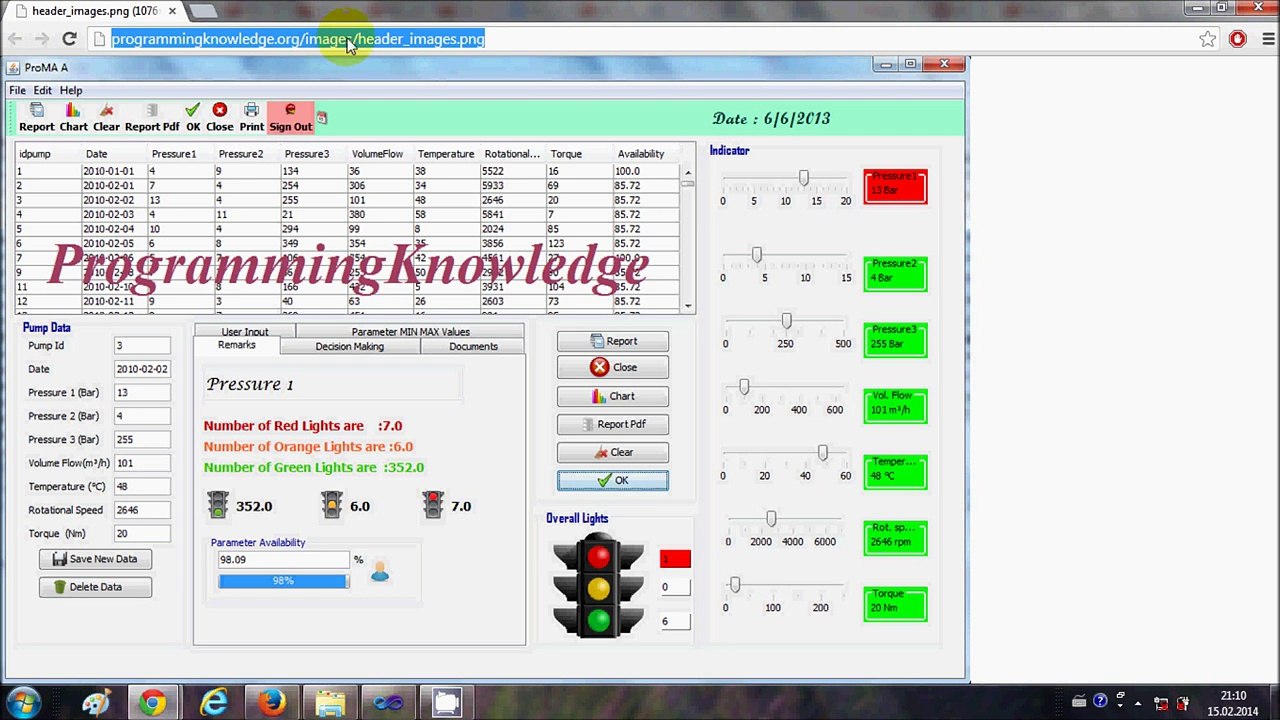Click the Close button with red X

(x=613, y=367)
